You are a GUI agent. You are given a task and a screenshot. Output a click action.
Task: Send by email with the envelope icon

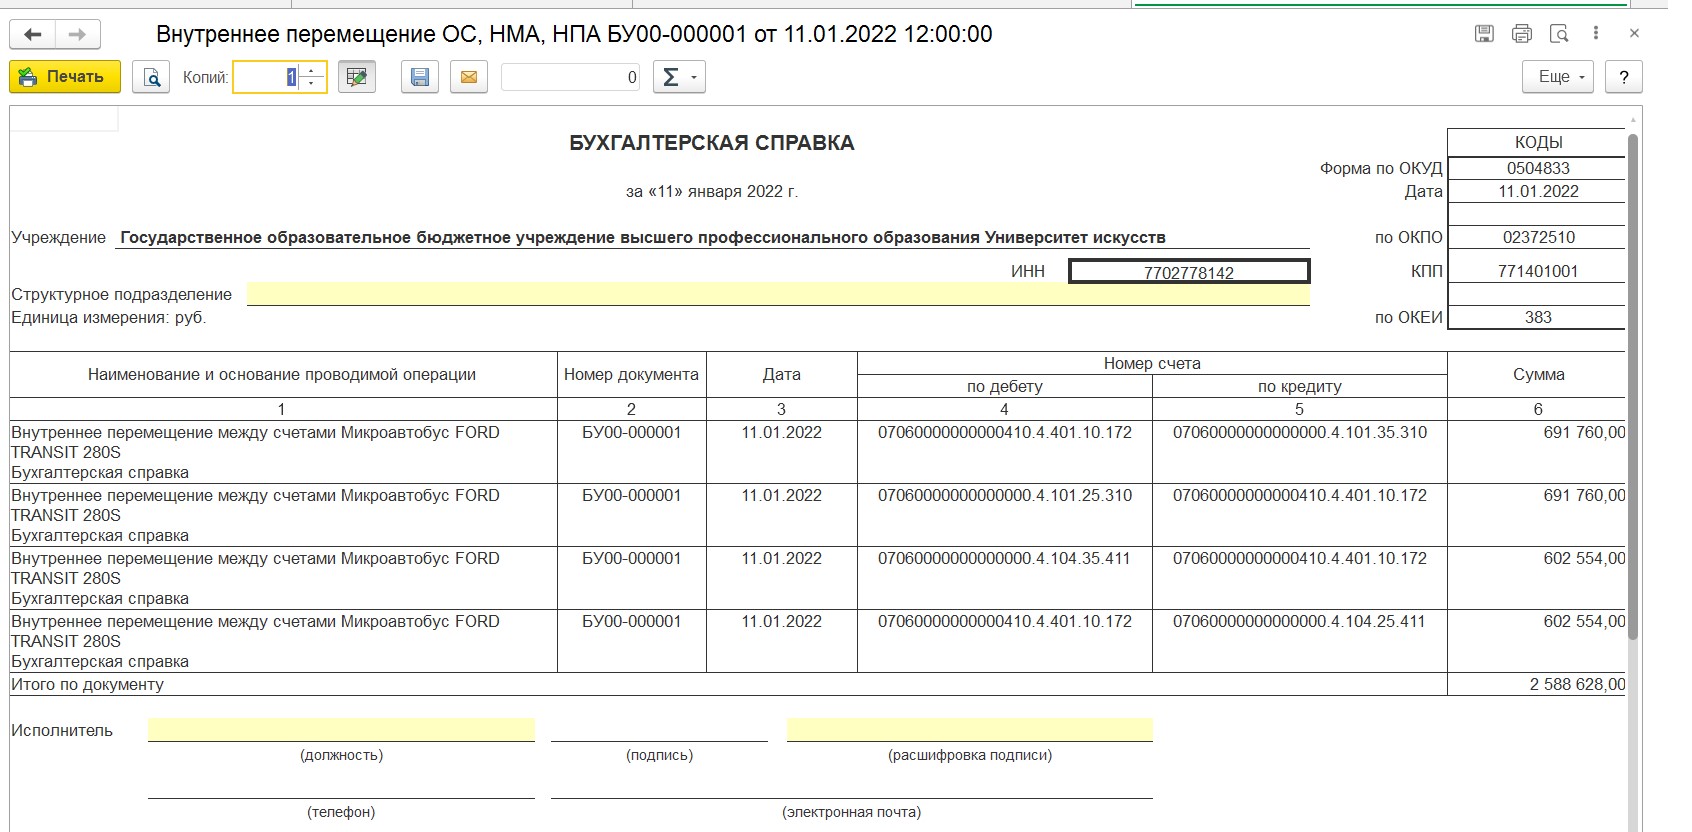(x=469, y=77)
